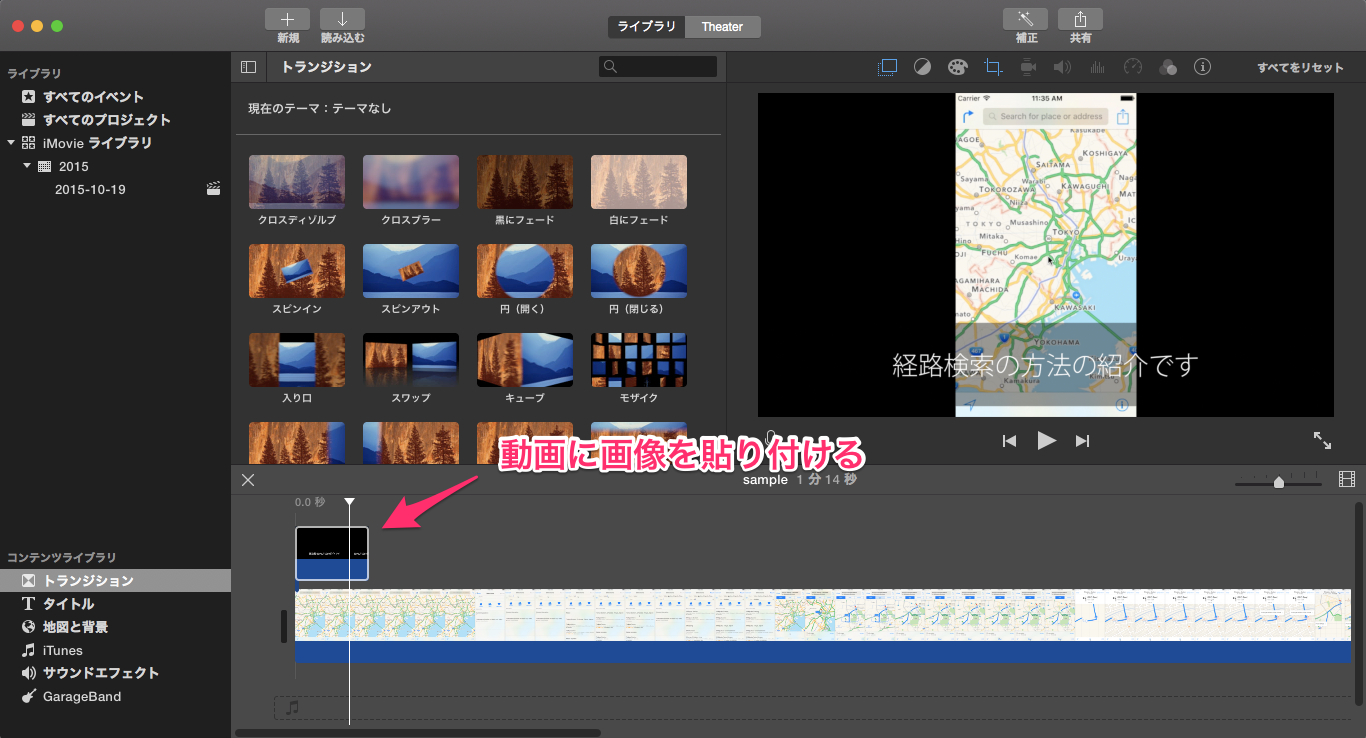Choose the スピンアウト transition thumbnail
1366x738 pixels.
(411, 271)
